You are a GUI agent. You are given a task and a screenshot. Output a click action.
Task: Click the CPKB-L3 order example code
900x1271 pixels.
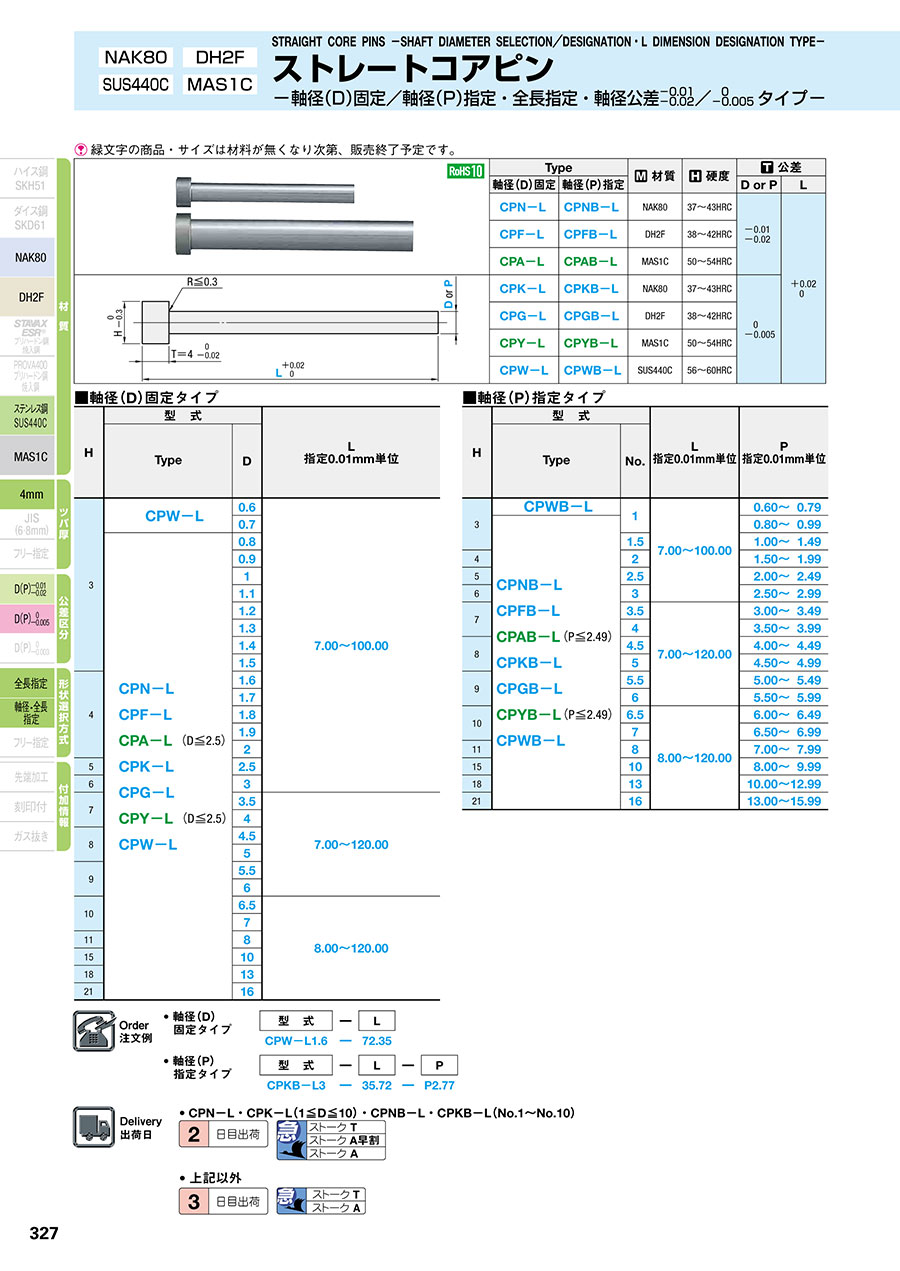pyautogui.click(x=296, y=1085)
